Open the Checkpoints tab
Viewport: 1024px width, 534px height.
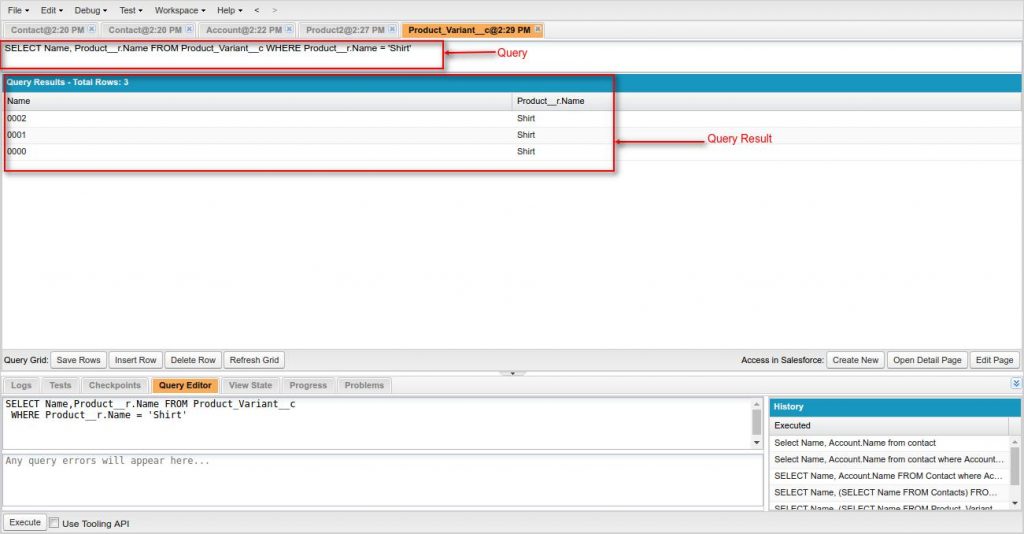114,385
